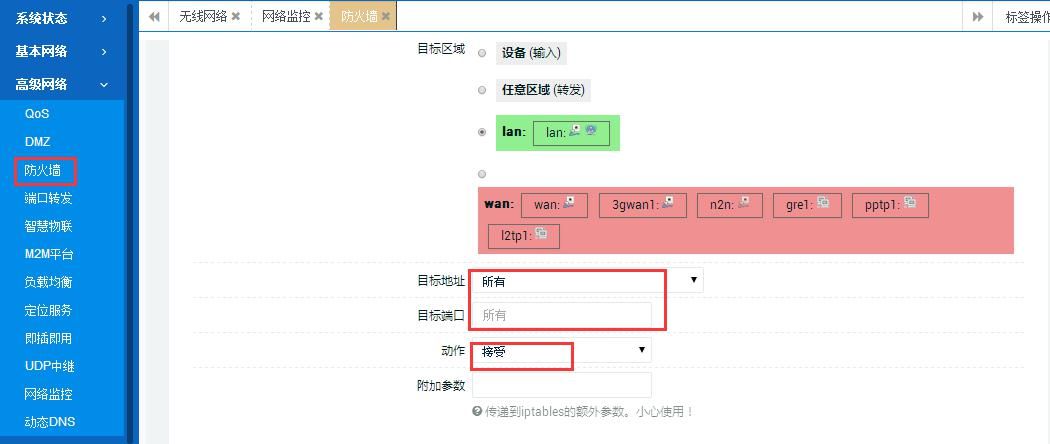1050x444 pixels.
Task: Open the 动作 dropdown list
Action: point(561,350)
